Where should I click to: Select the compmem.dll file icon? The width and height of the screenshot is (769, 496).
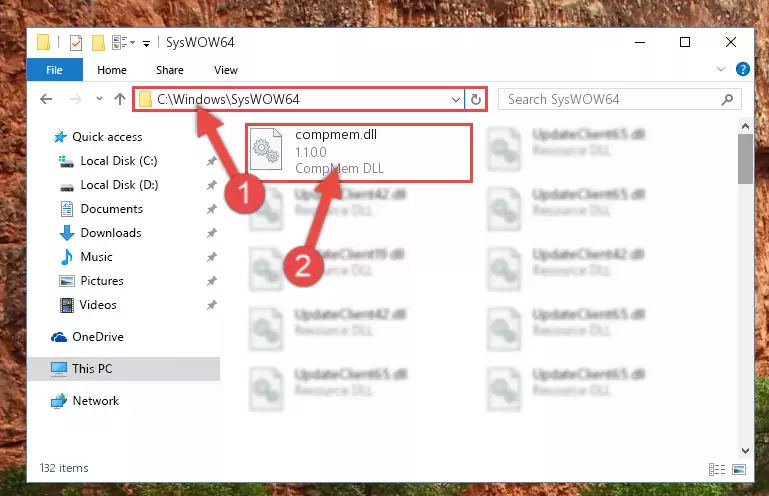[266, 149]
